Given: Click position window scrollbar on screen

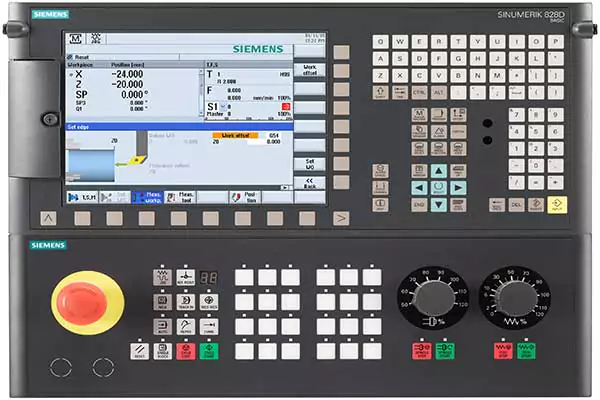Looking at the screenshot, I should [x=201, y=92].
